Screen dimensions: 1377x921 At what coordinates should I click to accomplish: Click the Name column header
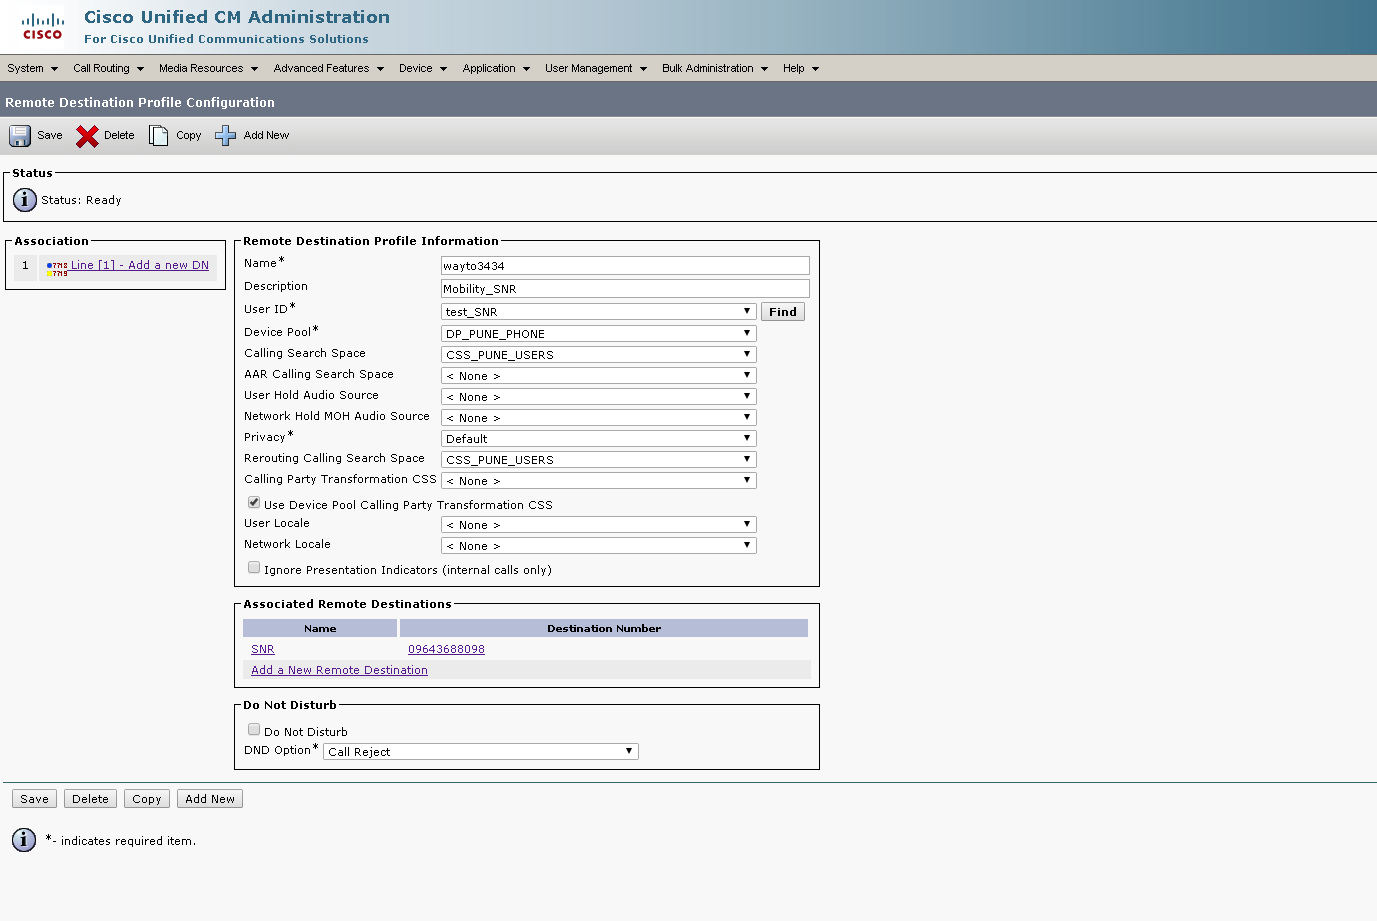(320, 629)
